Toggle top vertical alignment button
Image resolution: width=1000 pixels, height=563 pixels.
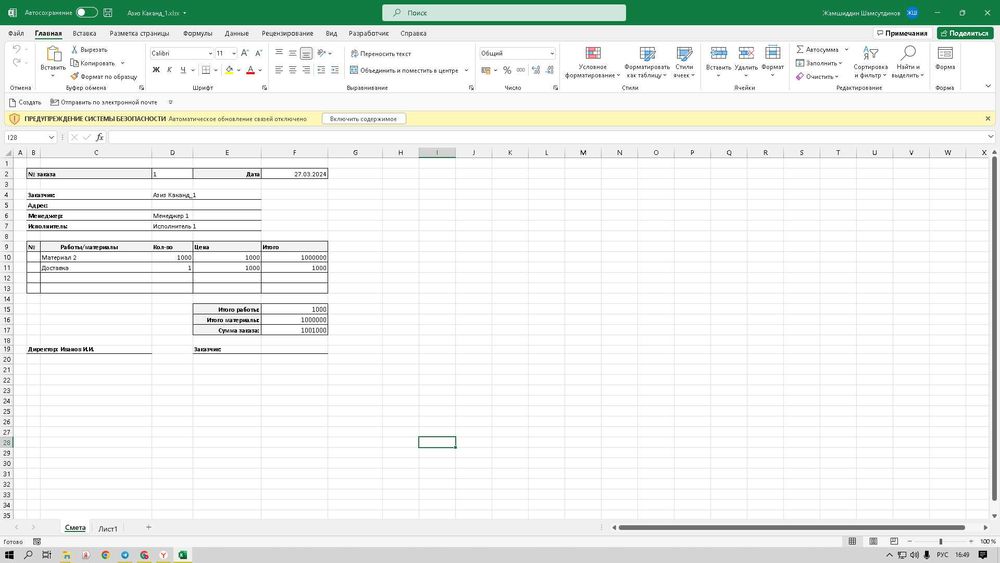point(279,54)
